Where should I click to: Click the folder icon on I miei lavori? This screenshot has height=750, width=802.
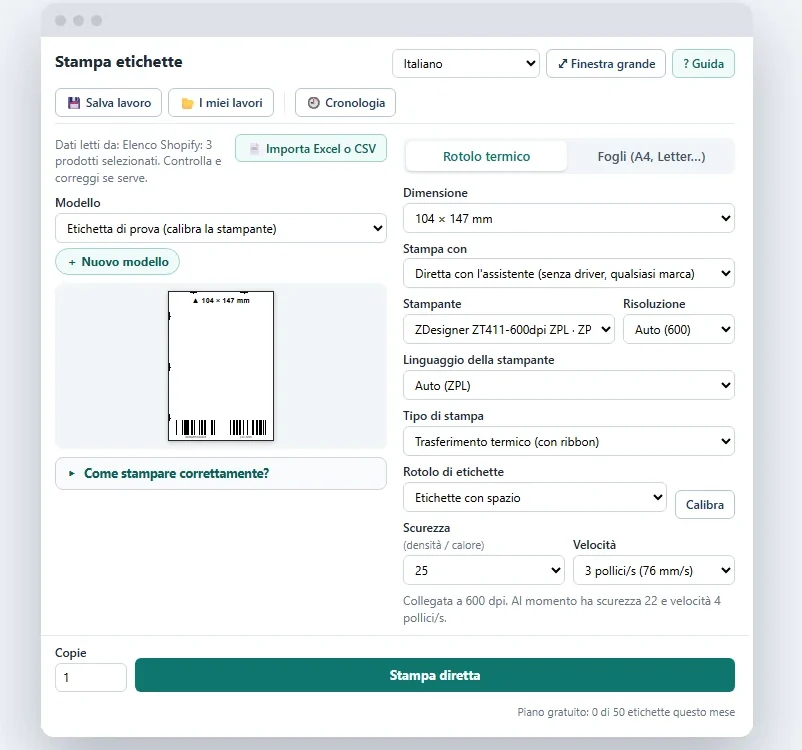(x=188, y=103)
